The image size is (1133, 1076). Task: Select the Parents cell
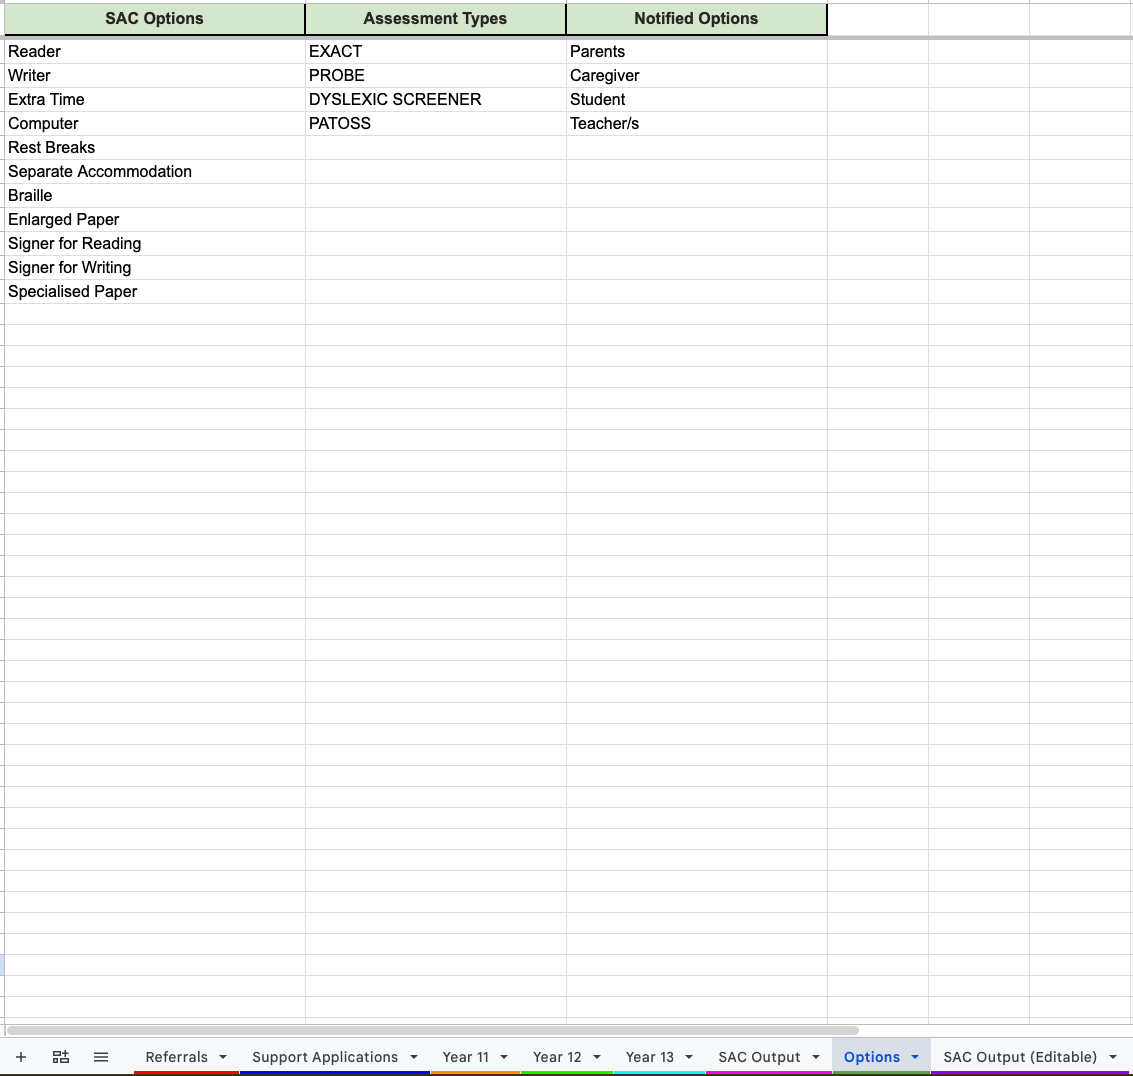click(697, 51)
